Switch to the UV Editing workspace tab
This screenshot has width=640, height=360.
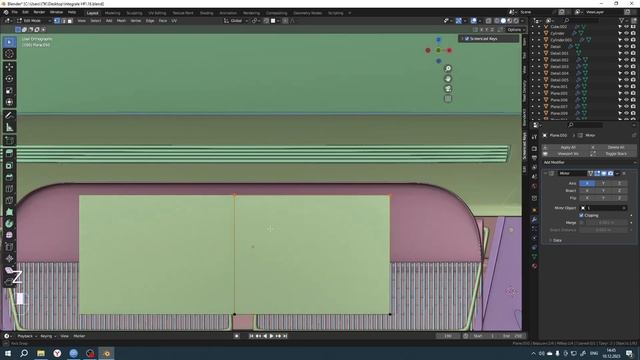157,13
